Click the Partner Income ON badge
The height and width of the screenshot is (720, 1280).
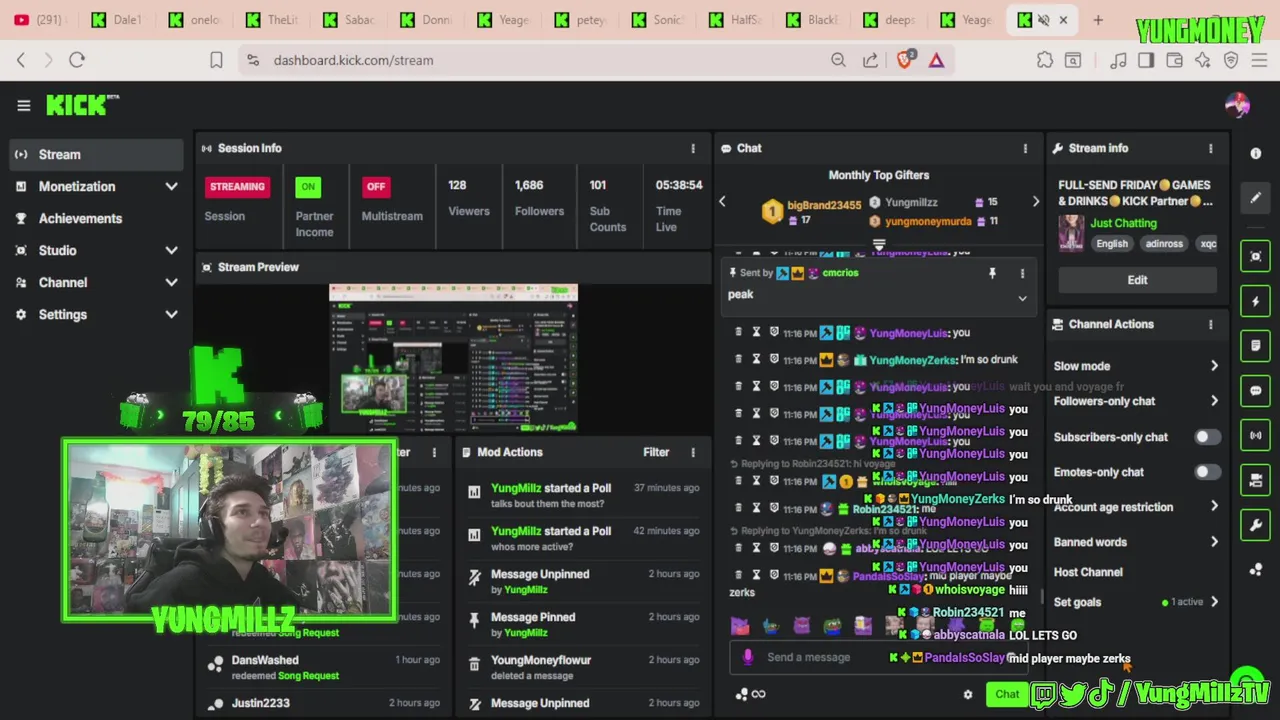[x=308, y=187]
